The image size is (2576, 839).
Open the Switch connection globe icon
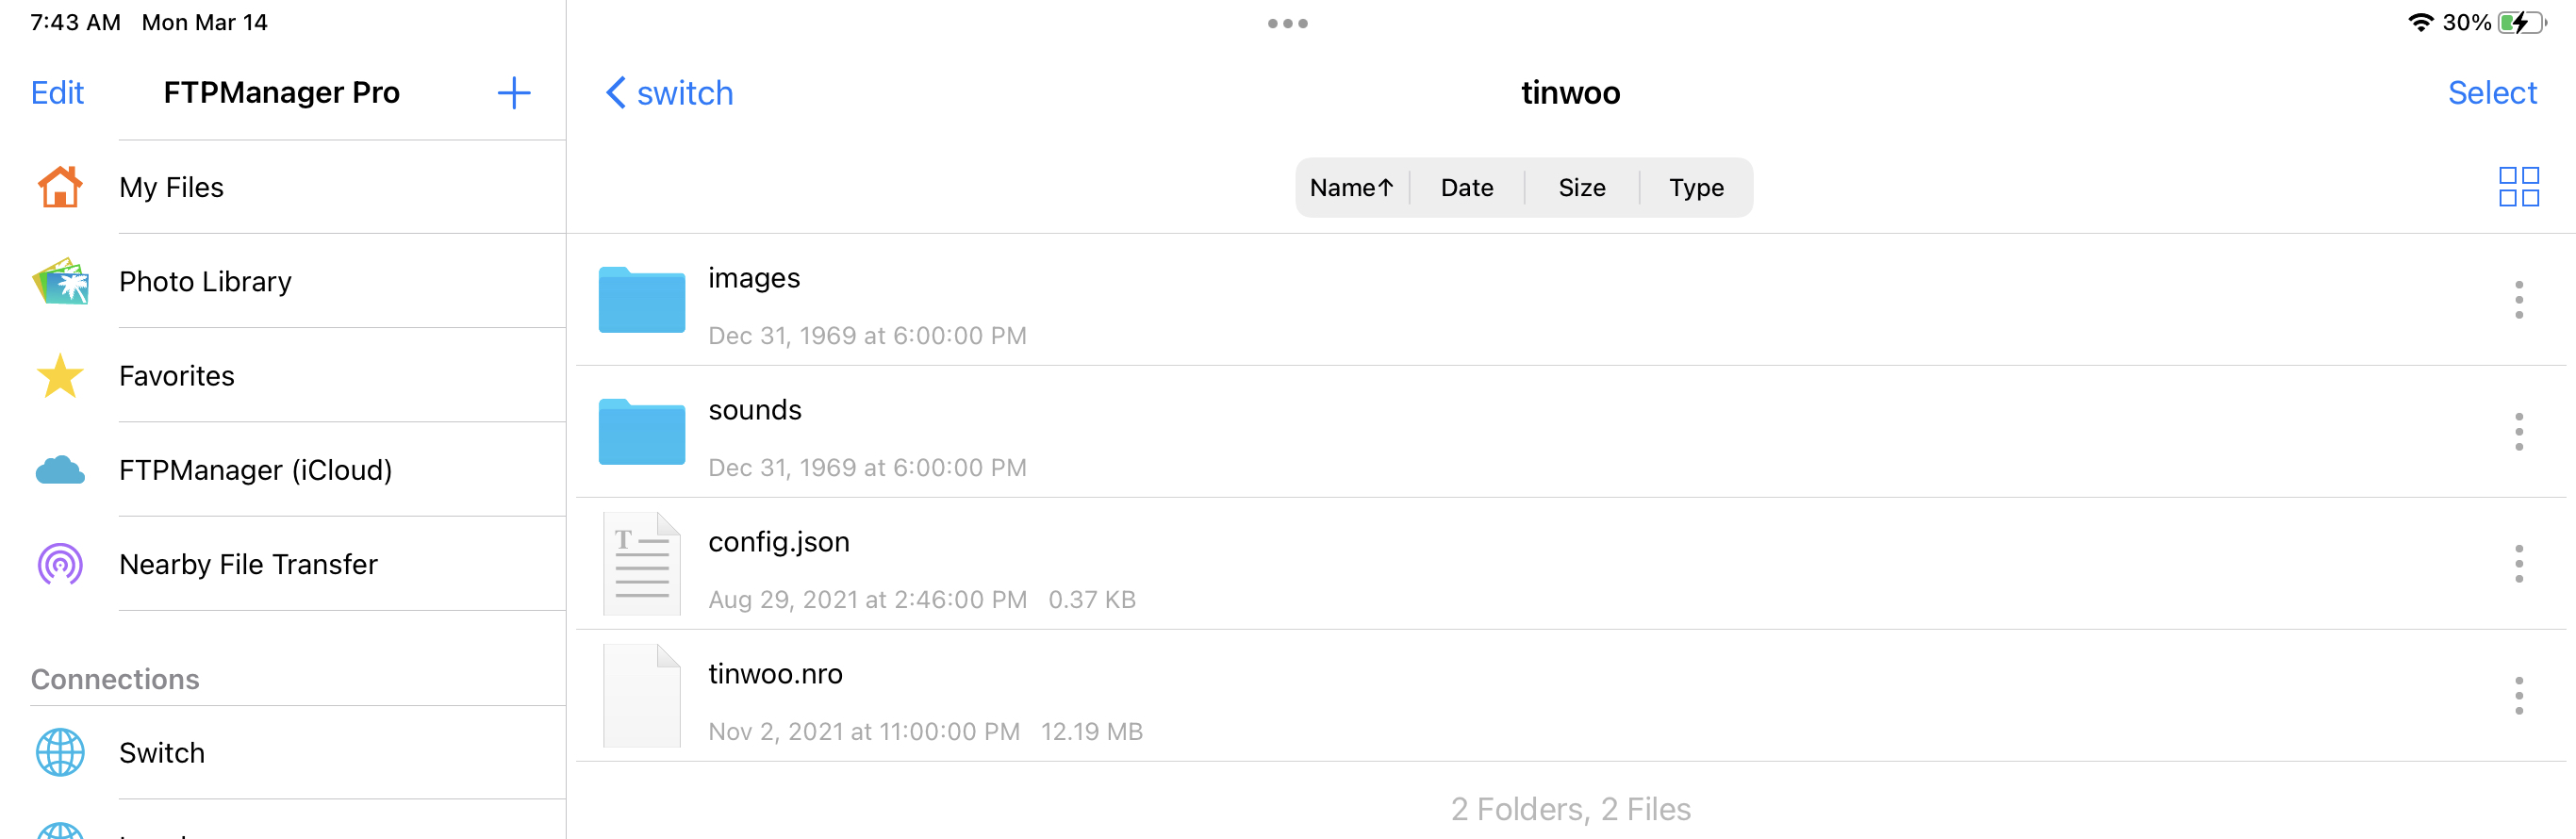tap(60, 753)
